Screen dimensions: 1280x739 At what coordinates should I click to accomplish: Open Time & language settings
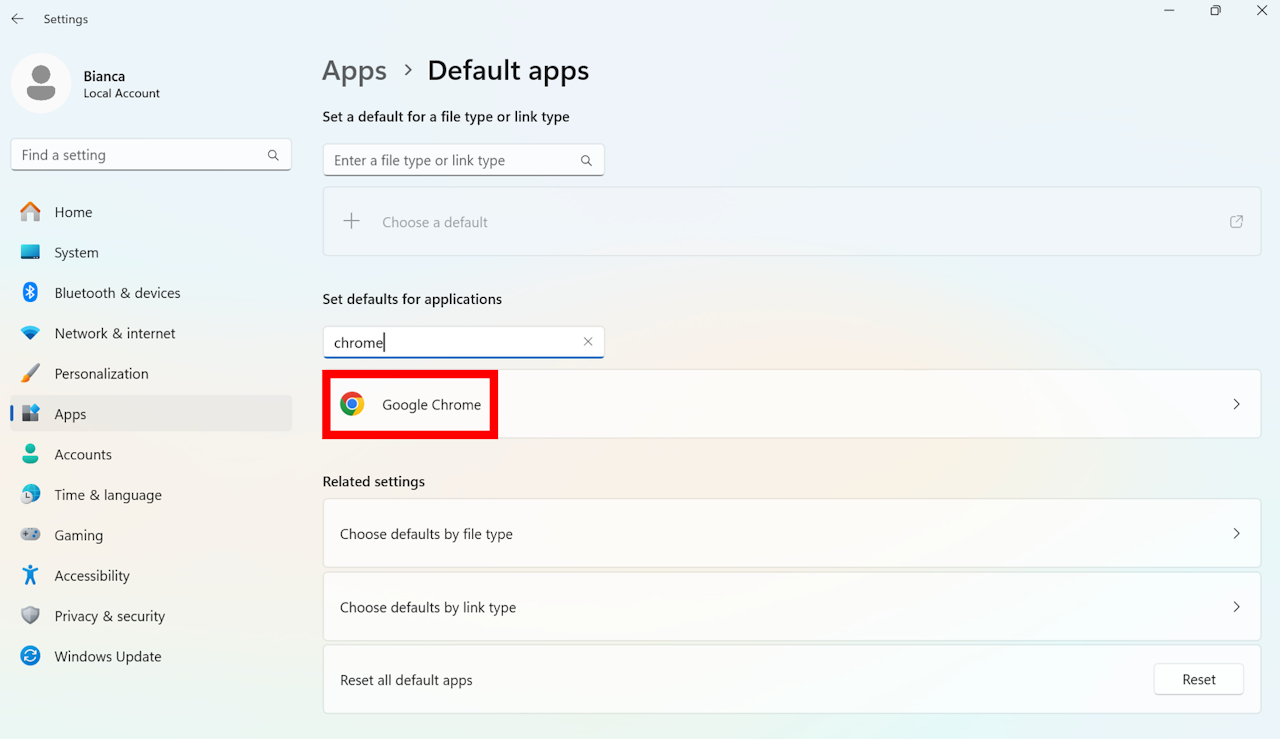pyautogui.click(x=107, y=495)
